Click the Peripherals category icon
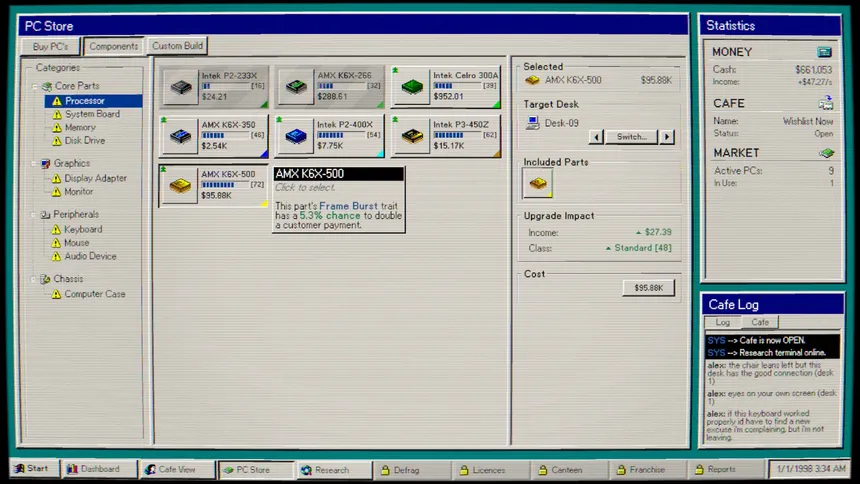The height and width of the screenshot is (484, 860). 46,215
